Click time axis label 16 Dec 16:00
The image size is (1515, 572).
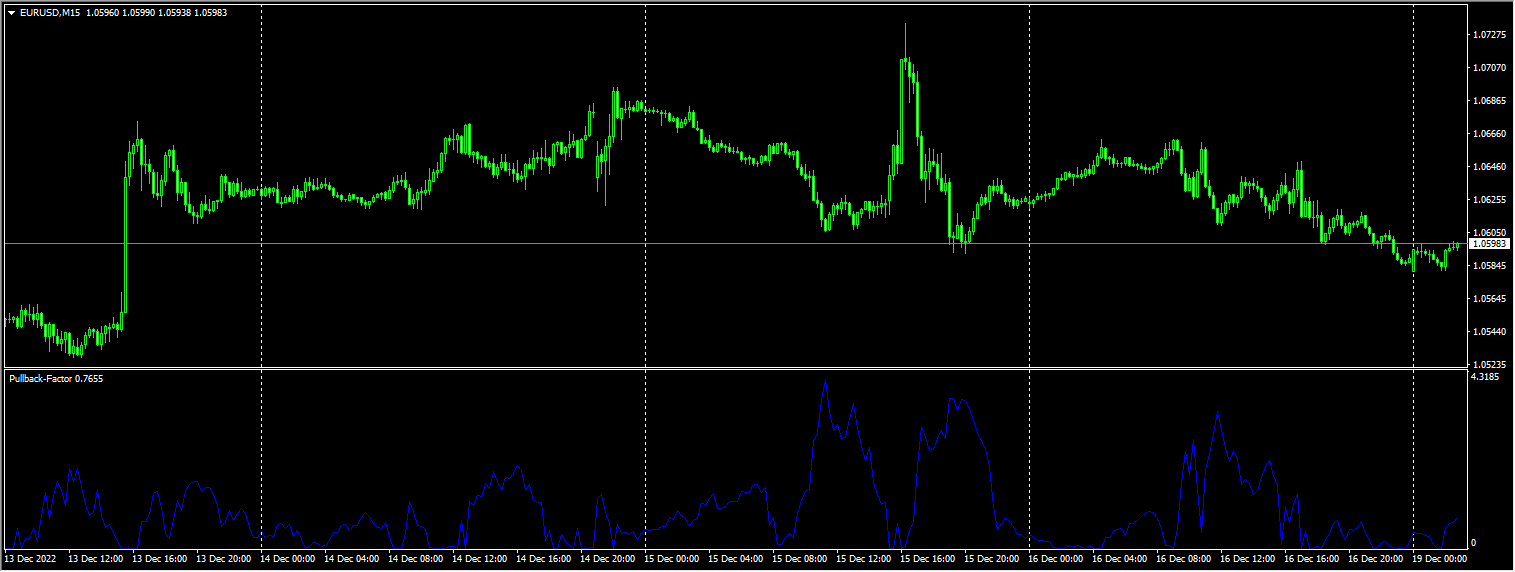1313,559
